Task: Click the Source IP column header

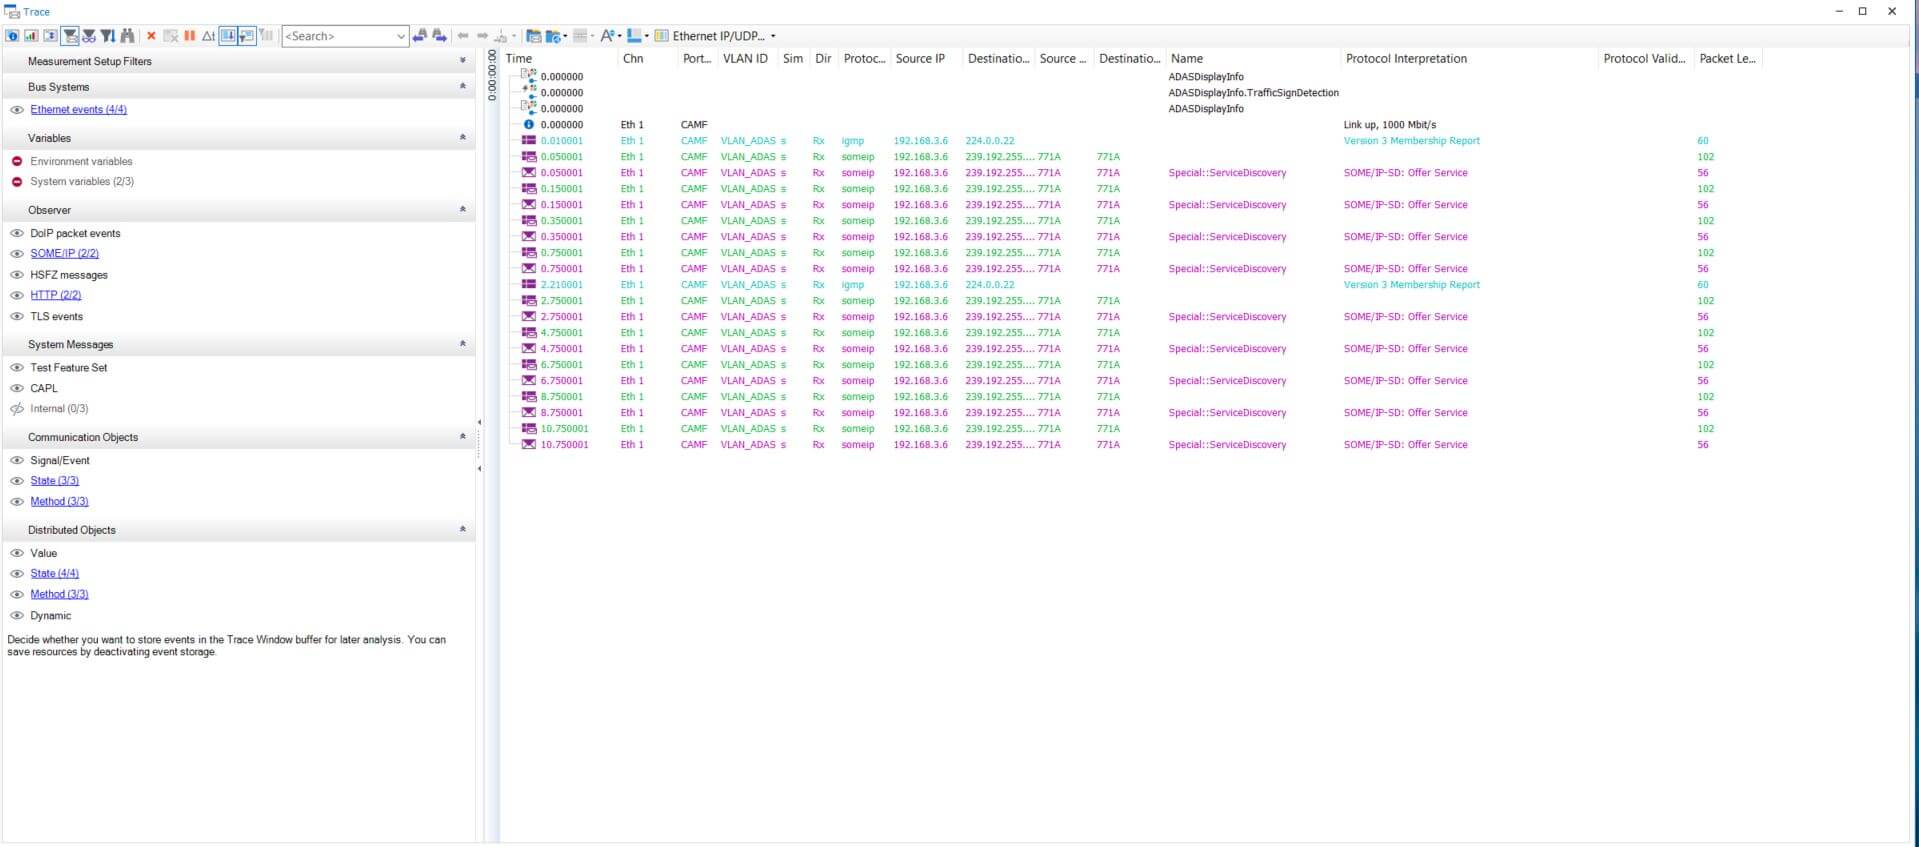Action: coord(919,59)
